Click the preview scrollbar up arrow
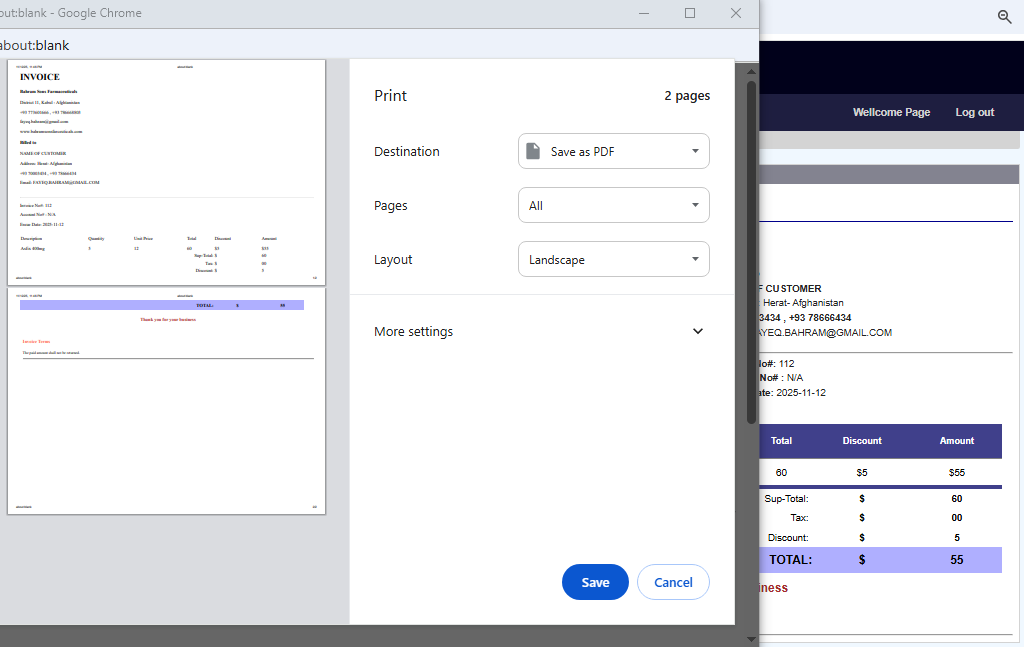Screen dimensions: 1024x647 point(751,67)
